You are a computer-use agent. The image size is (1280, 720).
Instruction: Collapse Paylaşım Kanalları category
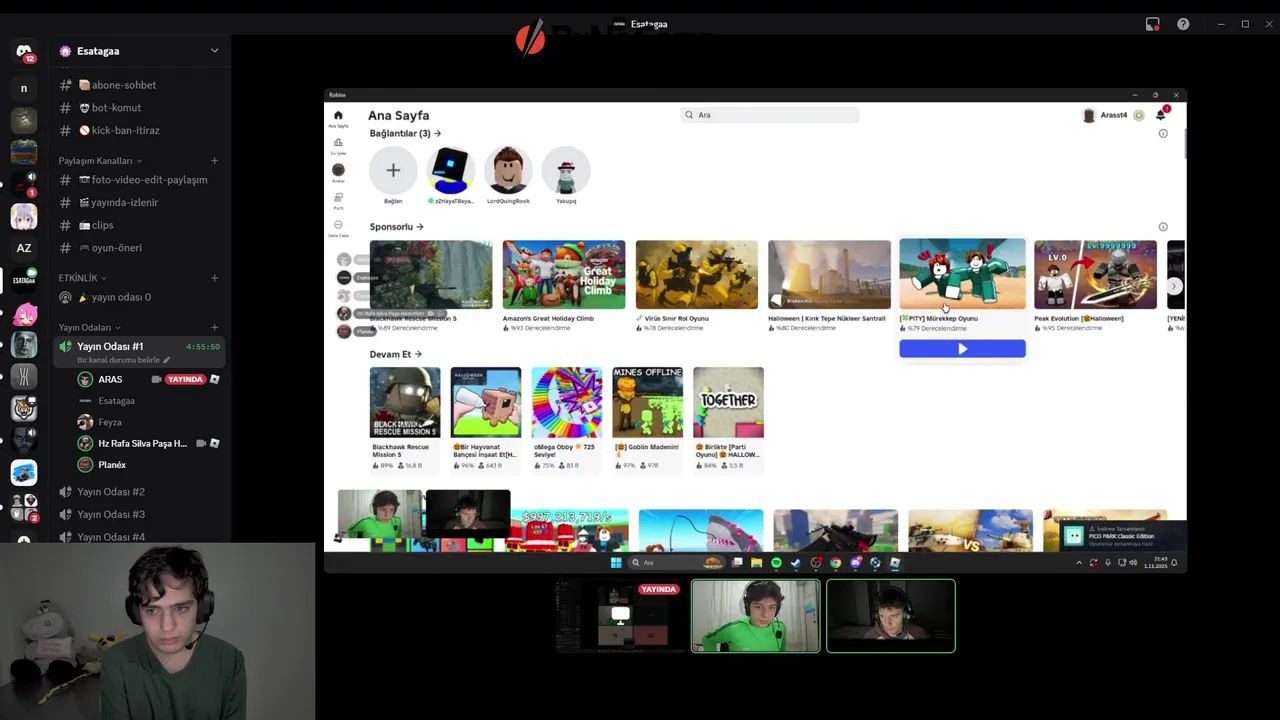click(100, 161)
